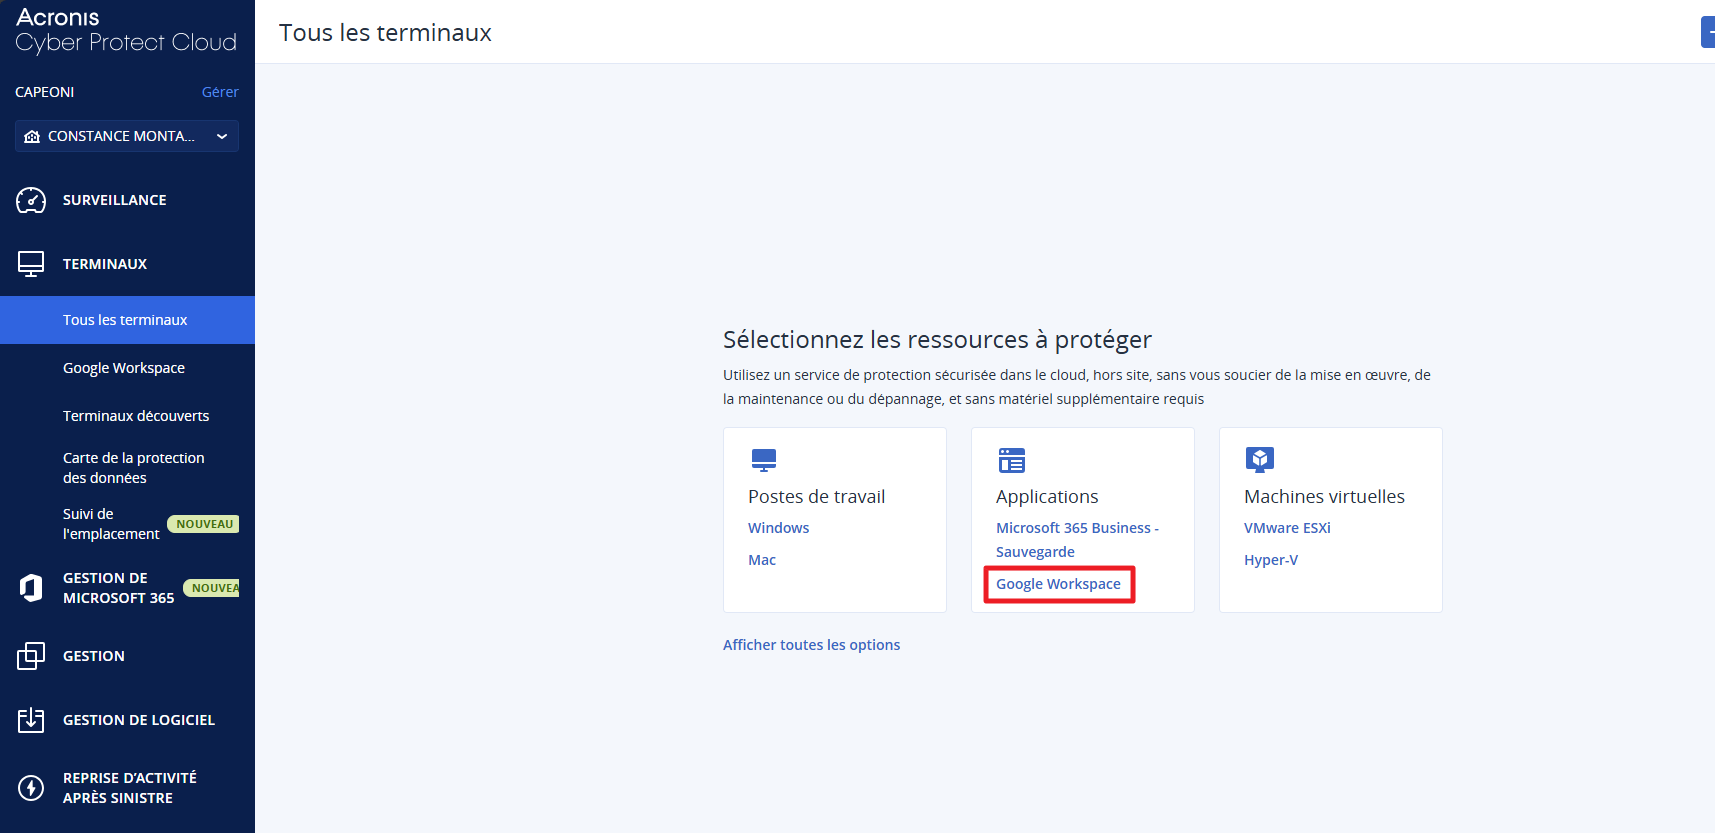Click the Tous les terminaux page title
Image resolution: width=1715 pixels, height=833 pixels.
(385, 33)
